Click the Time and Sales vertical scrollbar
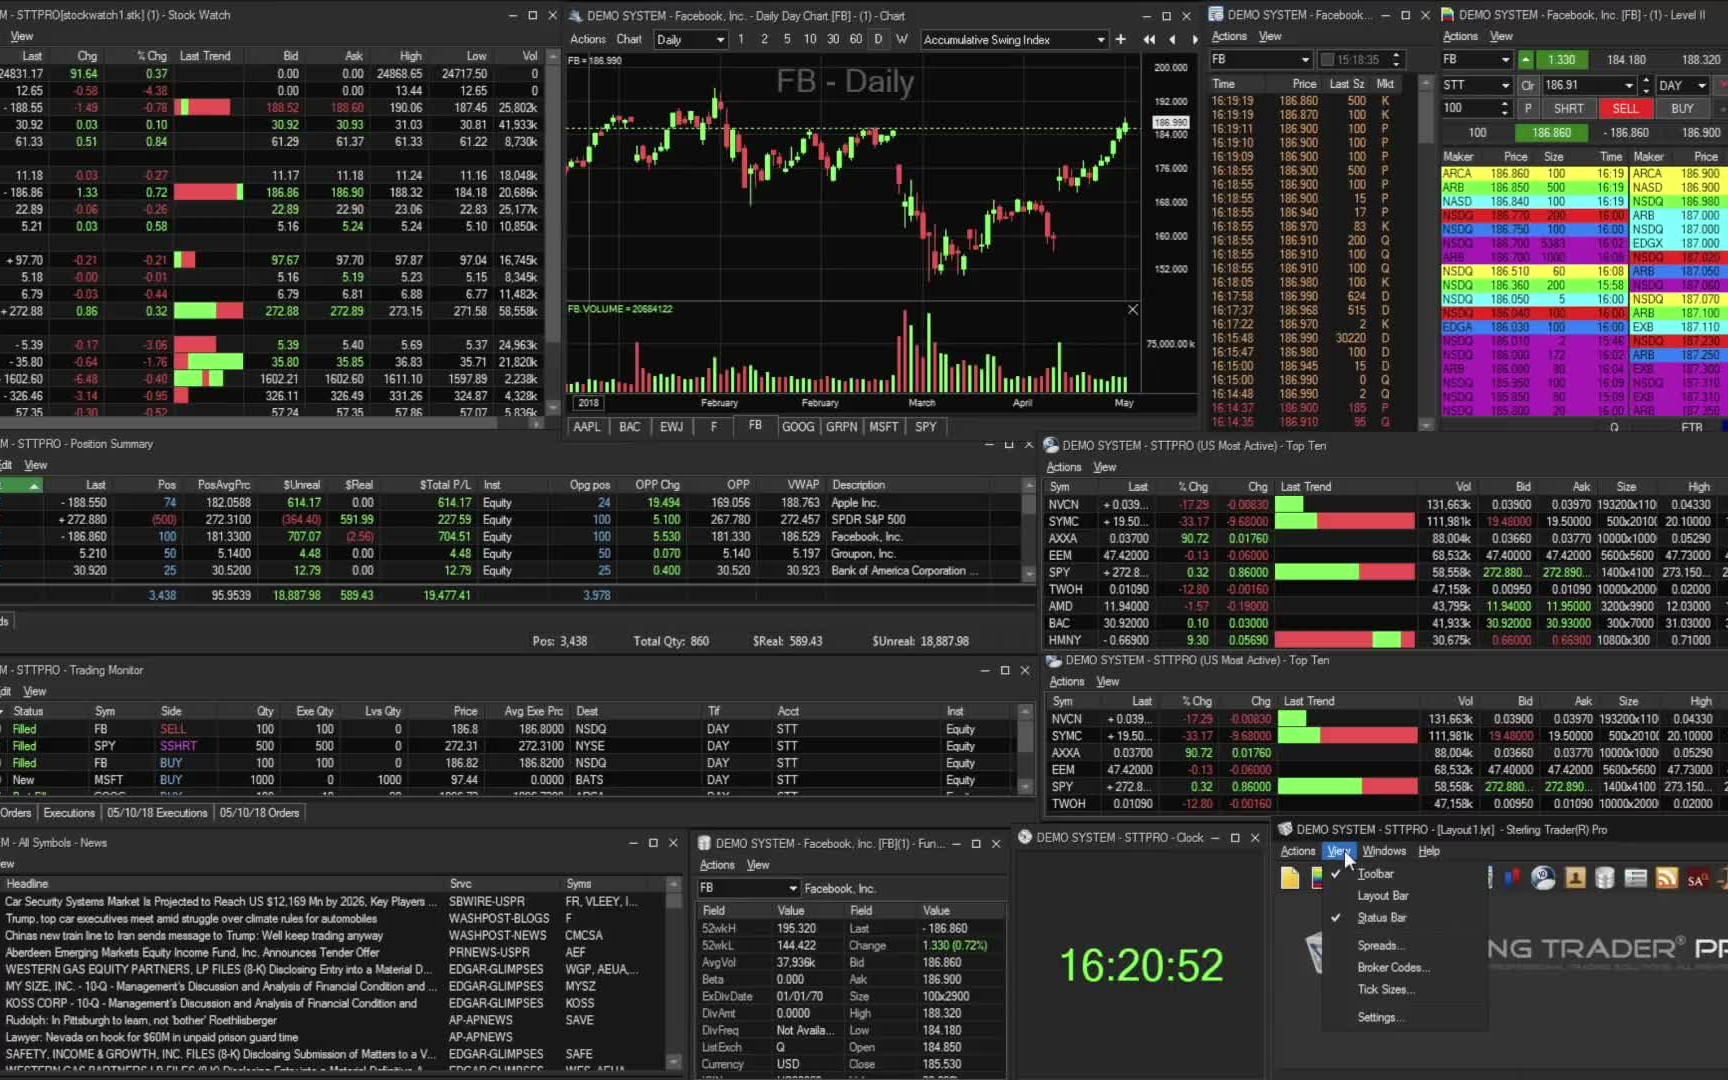 coord(1426,254)
